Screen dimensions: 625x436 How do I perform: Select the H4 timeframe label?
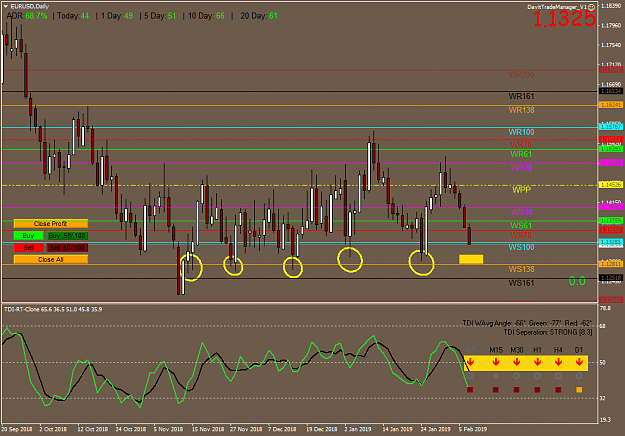tap(558, 350)
